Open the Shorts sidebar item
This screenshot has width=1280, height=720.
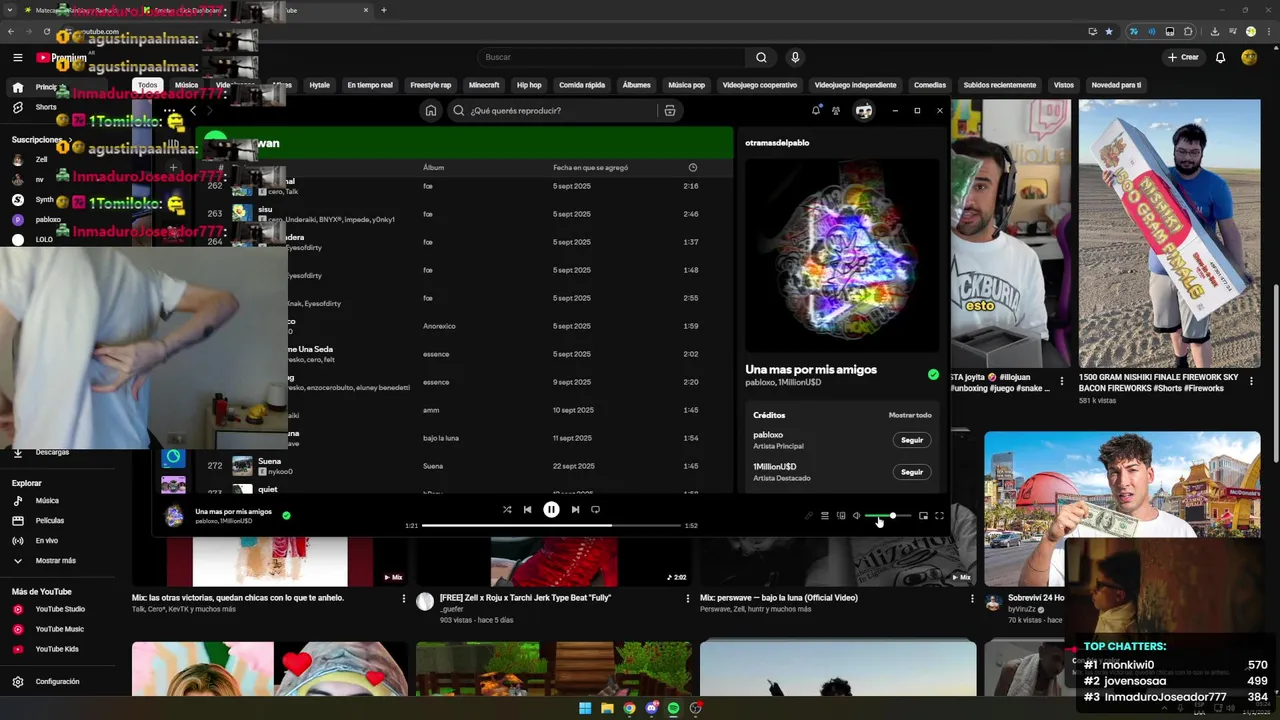[46, 107]
